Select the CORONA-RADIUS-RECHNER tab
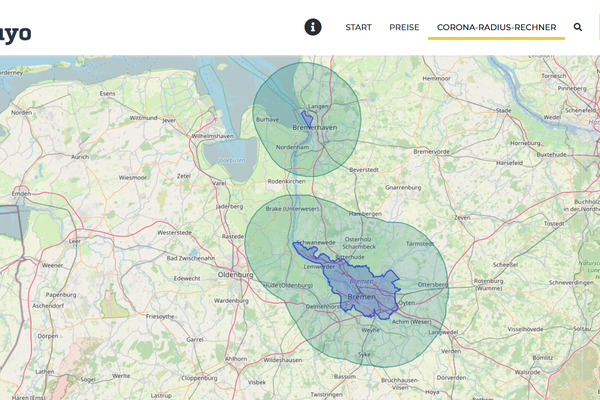600x400 pixels. pos(496,27)
